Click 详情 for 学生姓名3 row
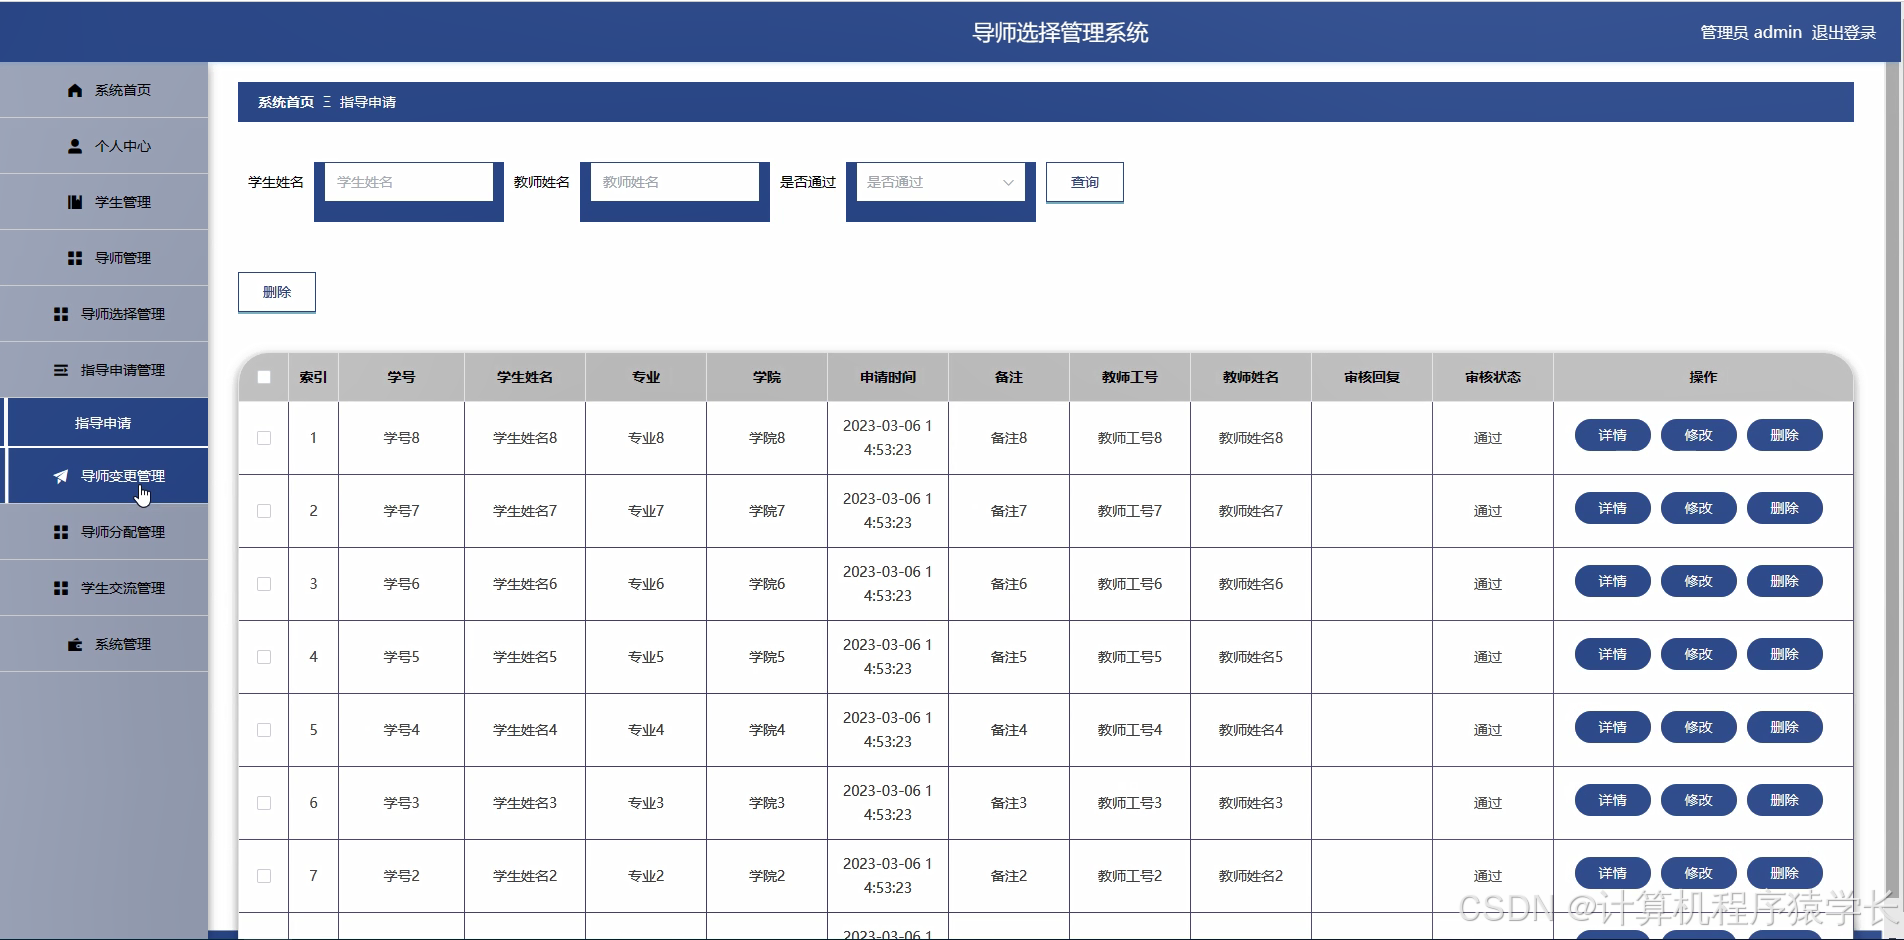This screenshot has height=940, width=1904. (1613, 800)
